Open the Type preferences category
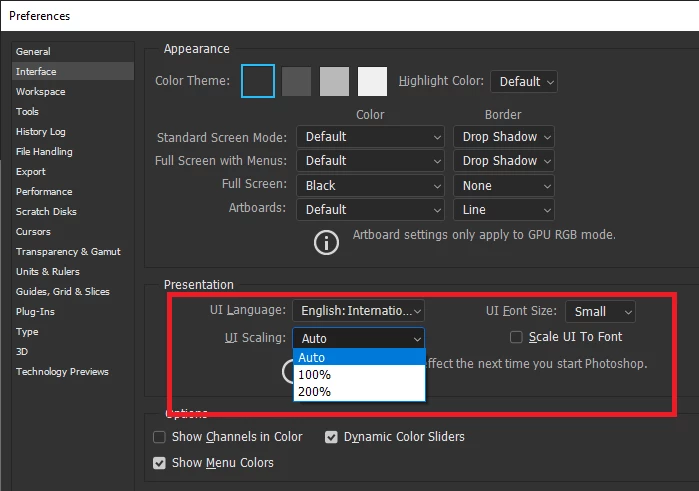The height and width of the screenshot is (491, 699). point(73,332)
